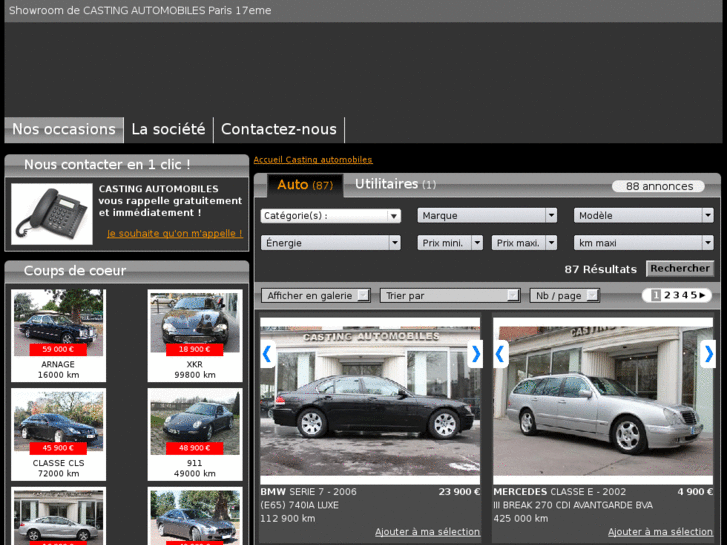Show next photo of the Mercedes Classe E
This screenshot has width=727, height=545.
708,354
